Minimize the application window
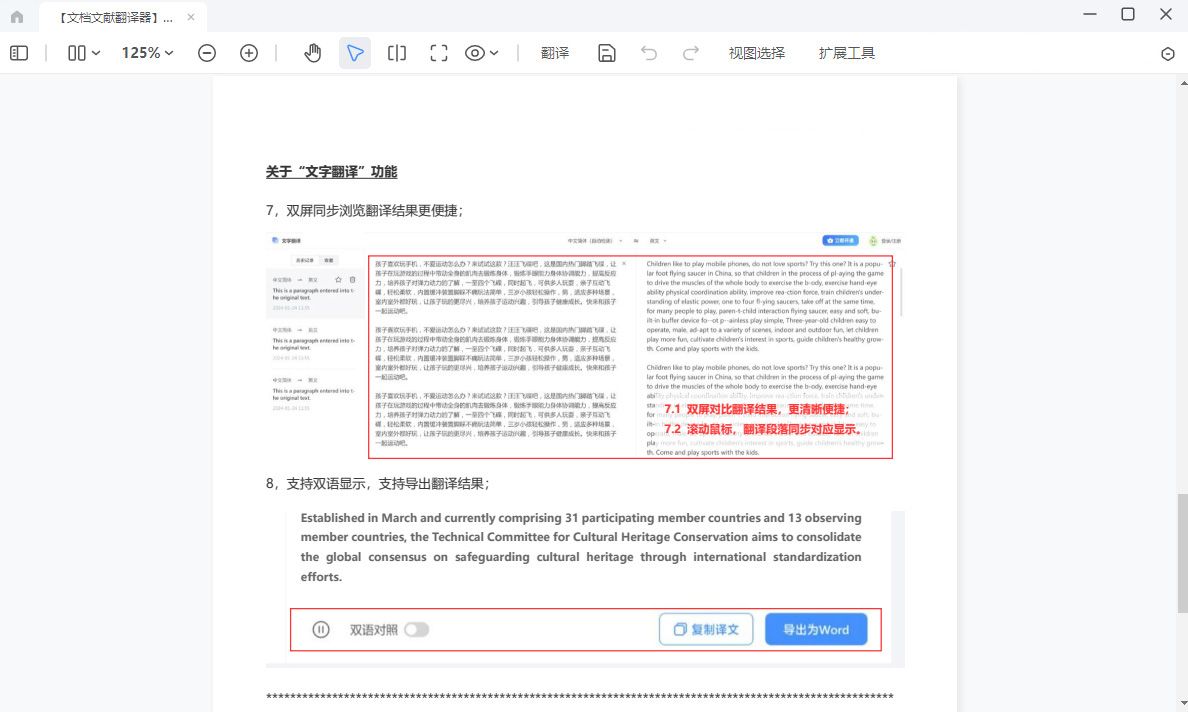Screen dimensions: 1188x712 click(1090, 14)
